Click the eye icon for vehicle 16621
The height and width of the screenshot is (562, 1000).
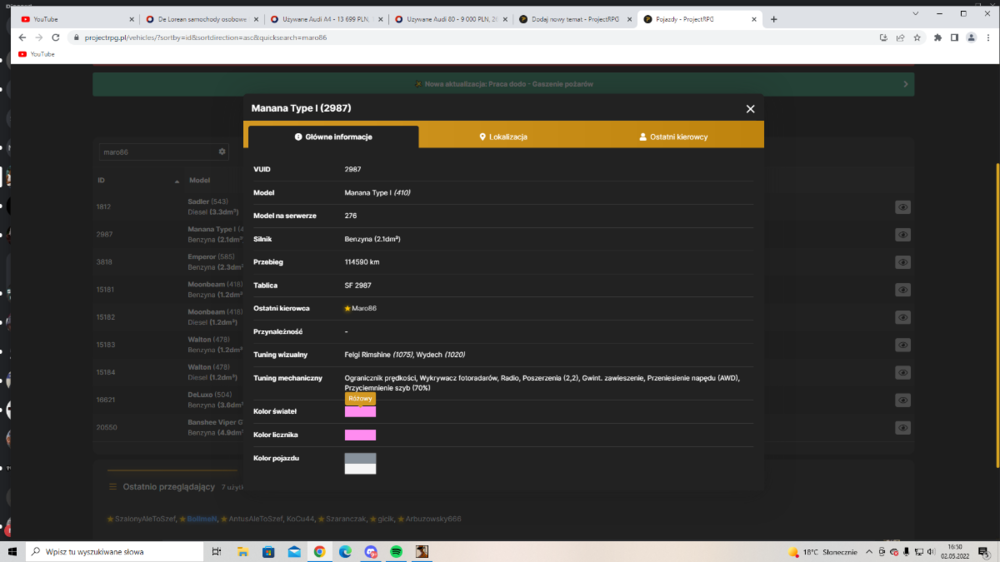coord(902,400)
